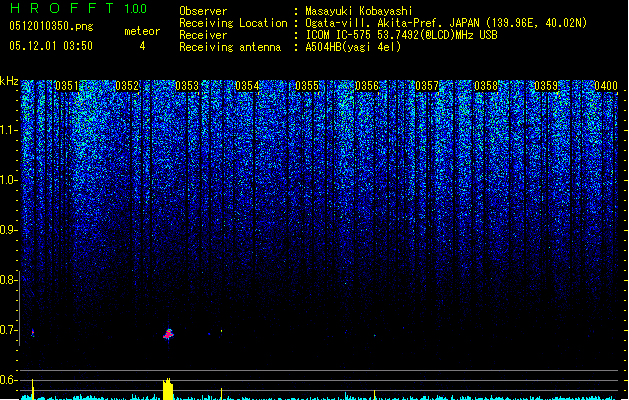Click the thin yellow power spike before 0351
This screenshot has width=629, height=400.
tap(33, 389)
